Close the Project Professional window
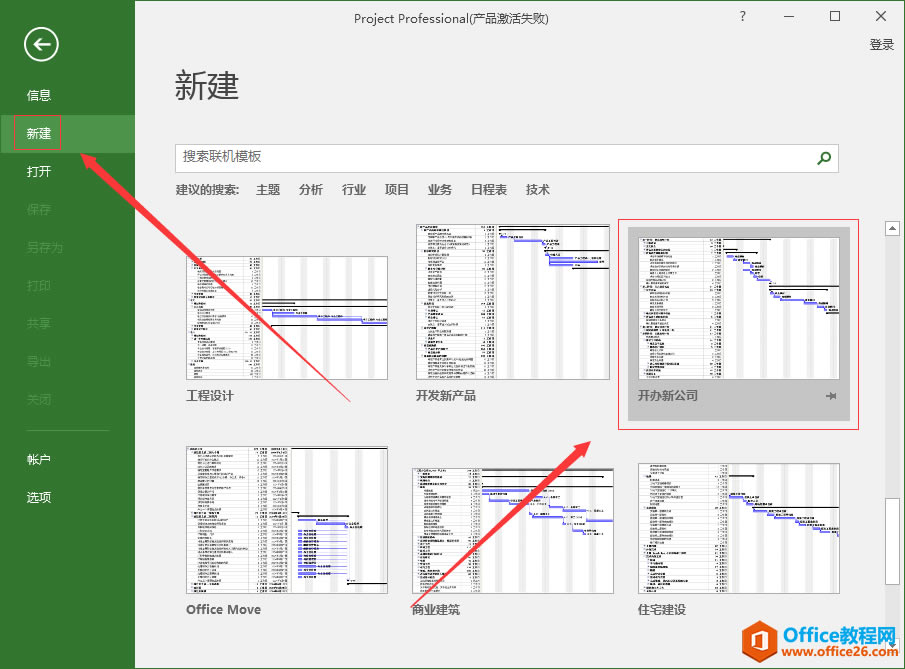This screenshot has height=669, width=905. tap(881, 16)
